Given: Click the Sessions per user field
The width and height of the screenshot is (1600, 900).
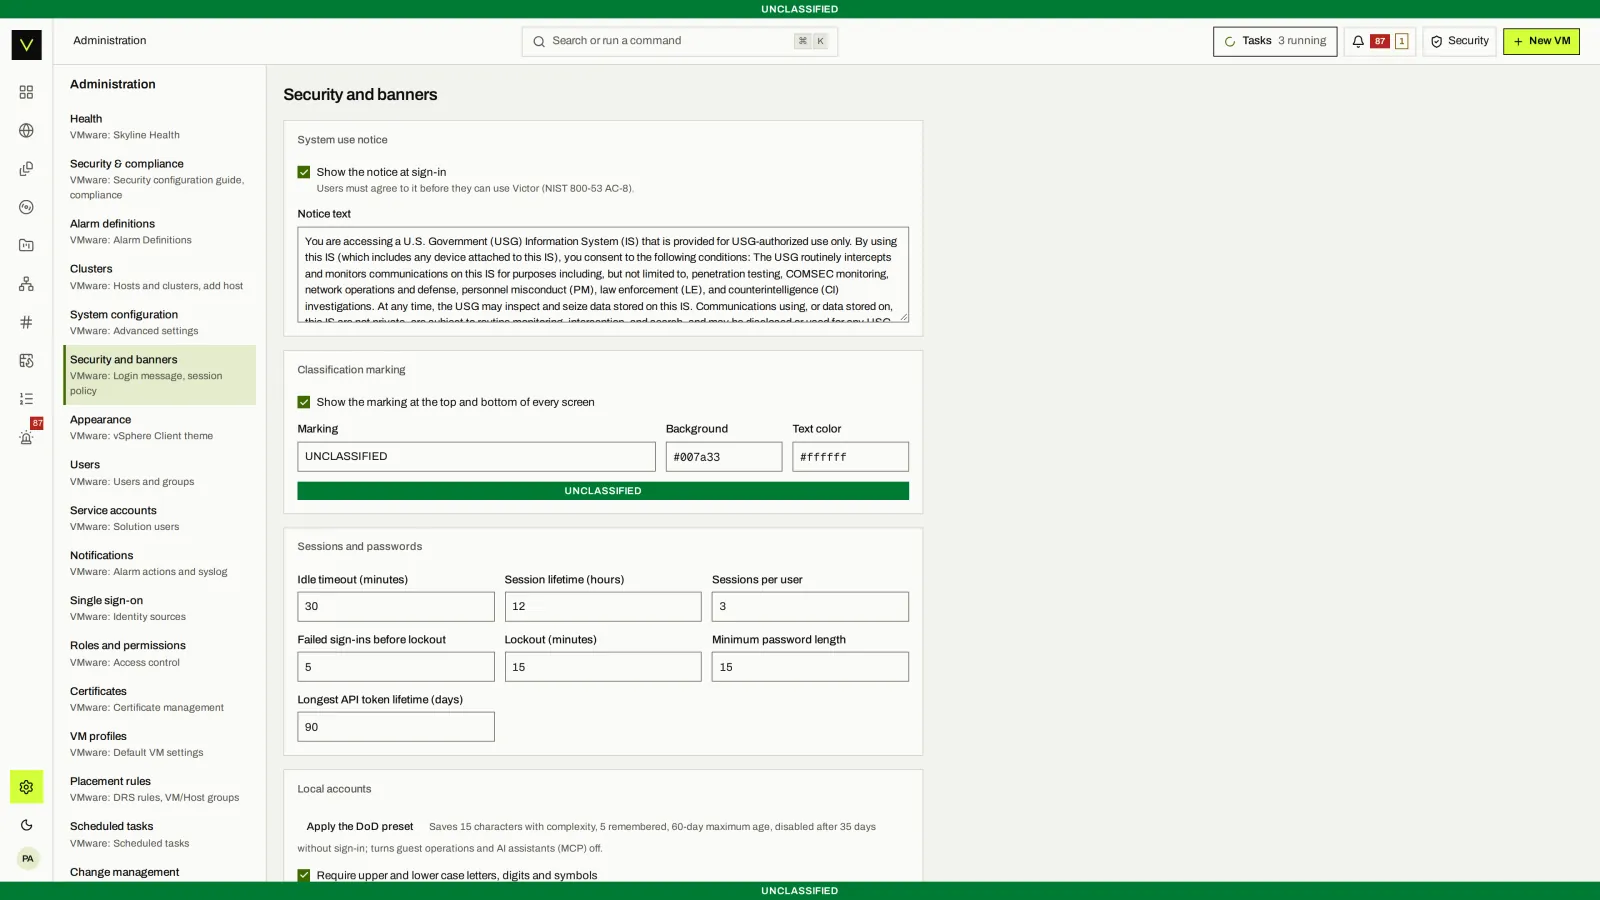Looking at the screenshot, I should [x=810, y=607].
